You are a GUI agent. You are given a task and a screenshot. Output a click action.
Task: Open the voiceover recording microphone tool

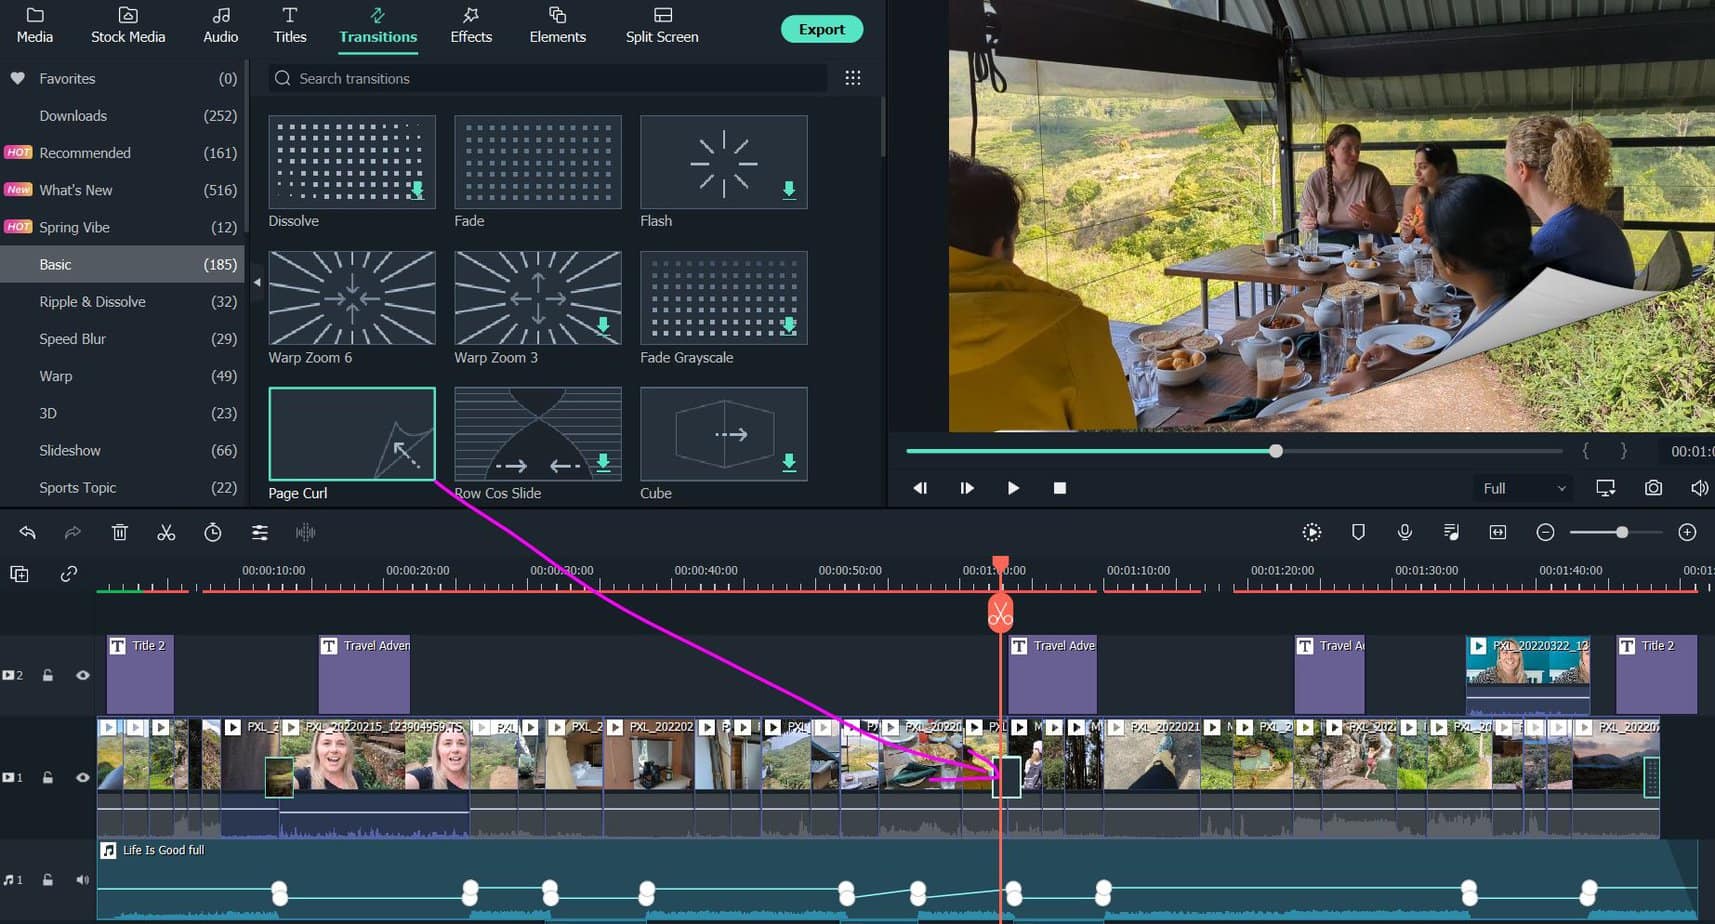click(1405, 532)
